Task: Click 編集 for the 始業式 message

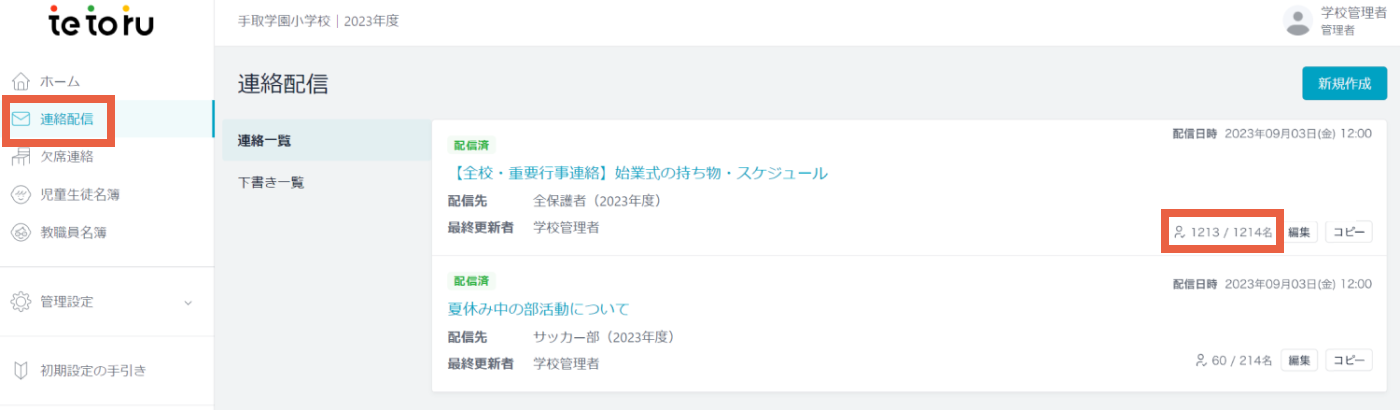Action: click(x=1299, y=232)
